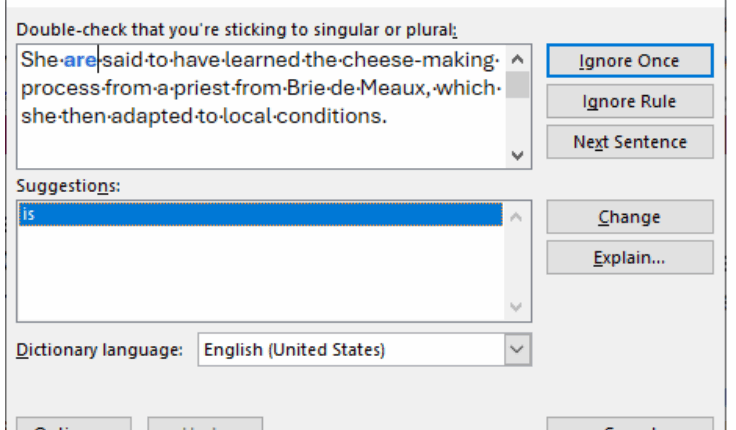Click the Ignore Once button
The height and width of the screenshot is (430, 736).
point(629,61)
